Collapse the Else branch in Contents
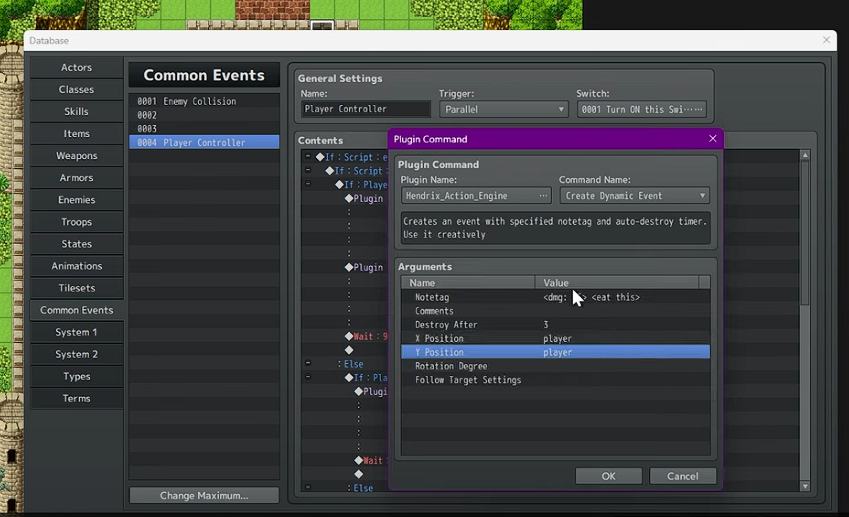849x517 pixels. coord(308,364)
